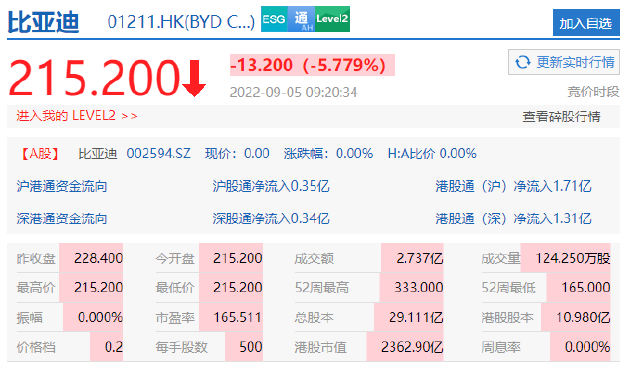Open 进入我的 LEVEL2 link

[x=77, y=116]
